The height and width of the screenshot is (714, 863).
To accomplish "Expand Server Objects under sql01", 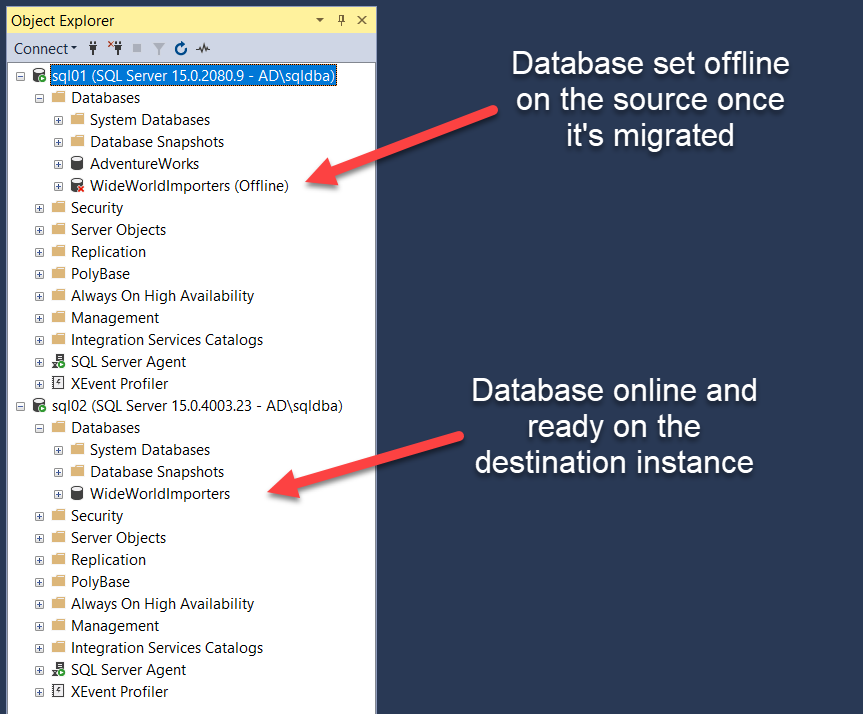I will (39, 231).
